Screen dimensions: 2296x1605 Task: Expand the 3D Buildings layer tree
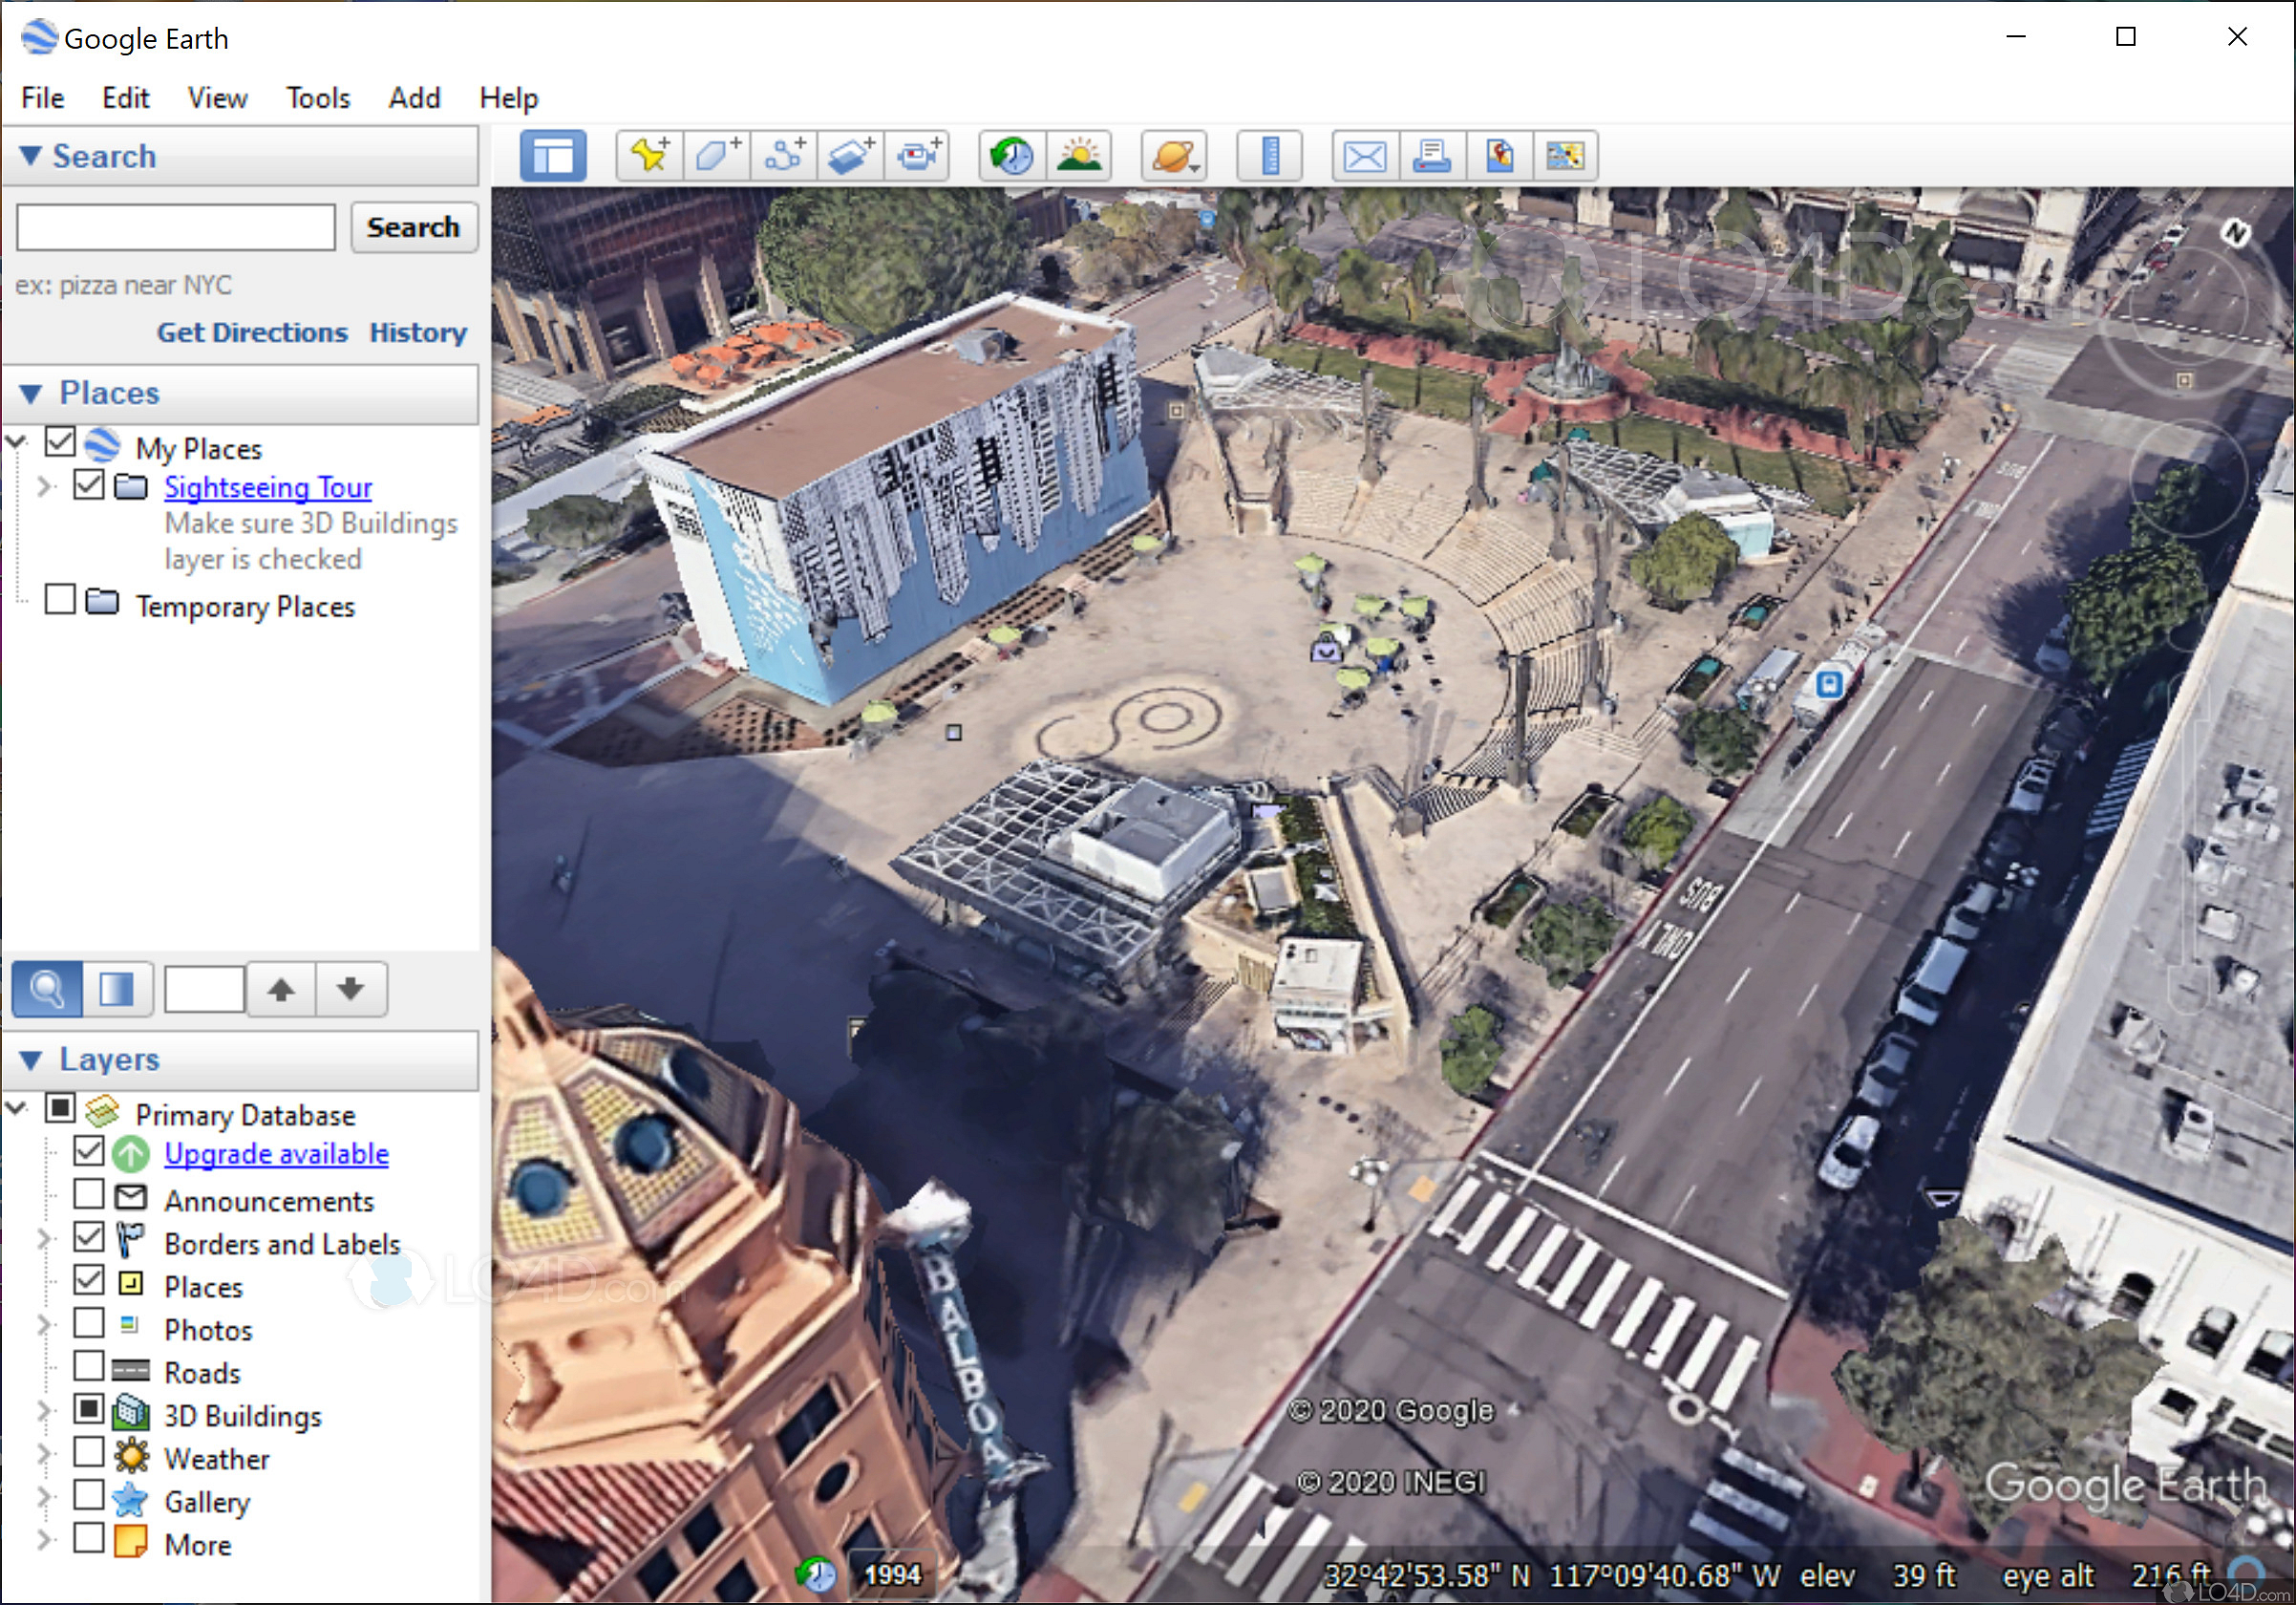pyautogui.click(x=43, y=1411)
